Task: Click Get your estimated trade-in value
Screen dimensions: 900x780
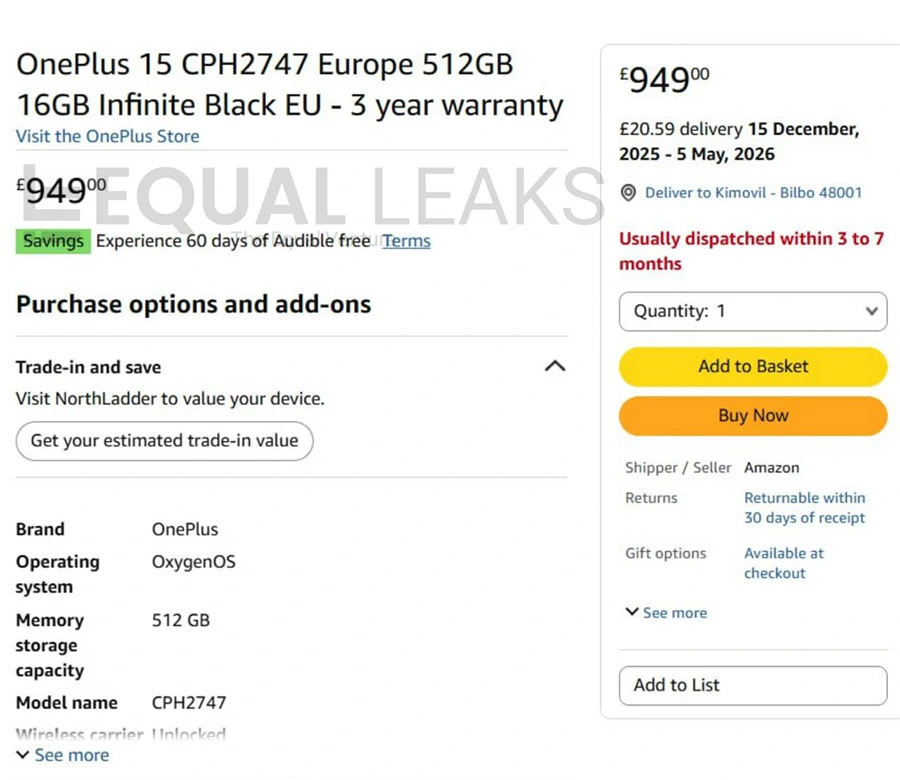Action: point(163,441)
